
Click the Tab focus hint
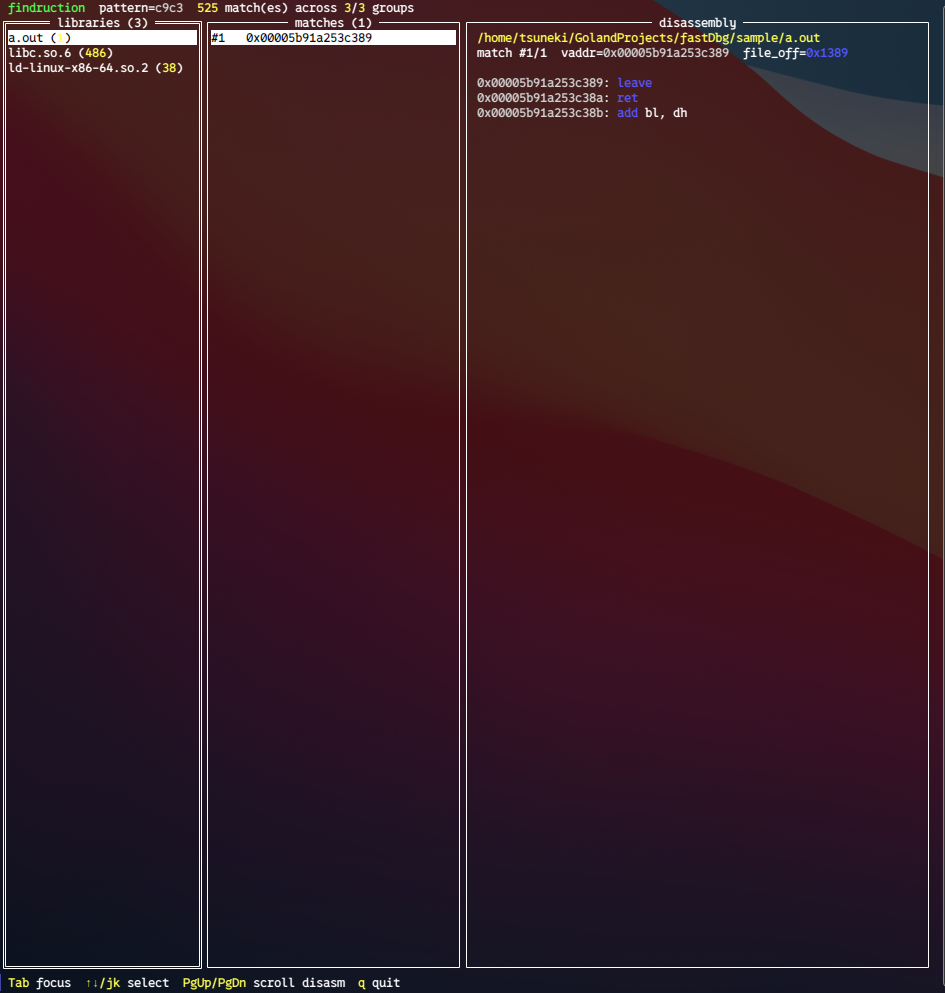pyautogui.click(x=39, y=983)
